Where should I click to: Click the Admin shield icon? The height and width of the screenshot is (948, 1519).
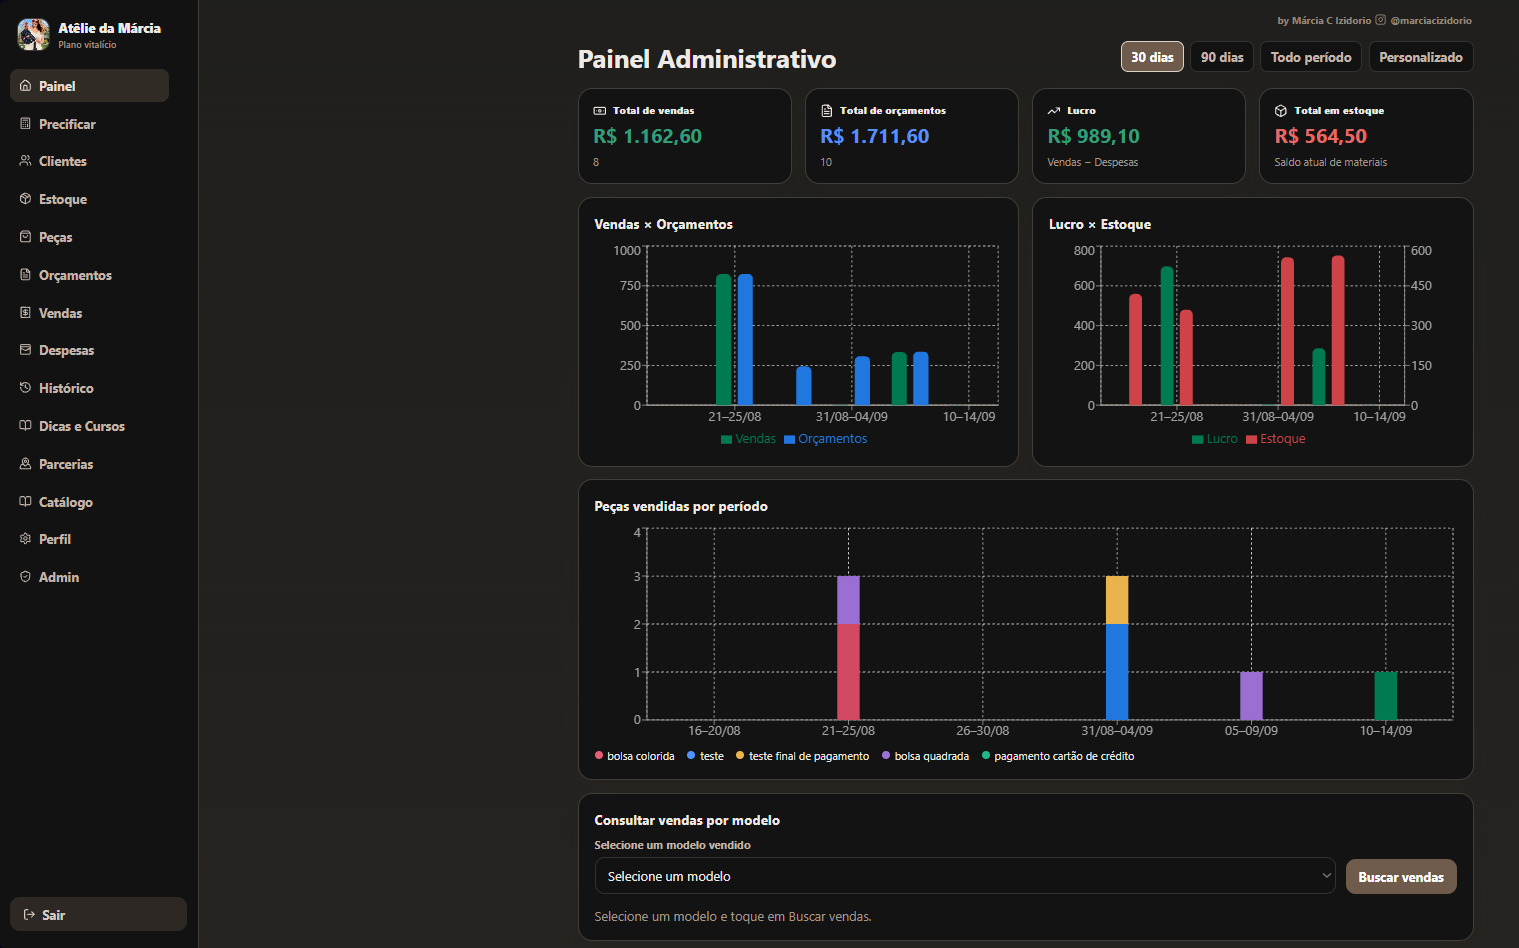(x=25, y=577)
